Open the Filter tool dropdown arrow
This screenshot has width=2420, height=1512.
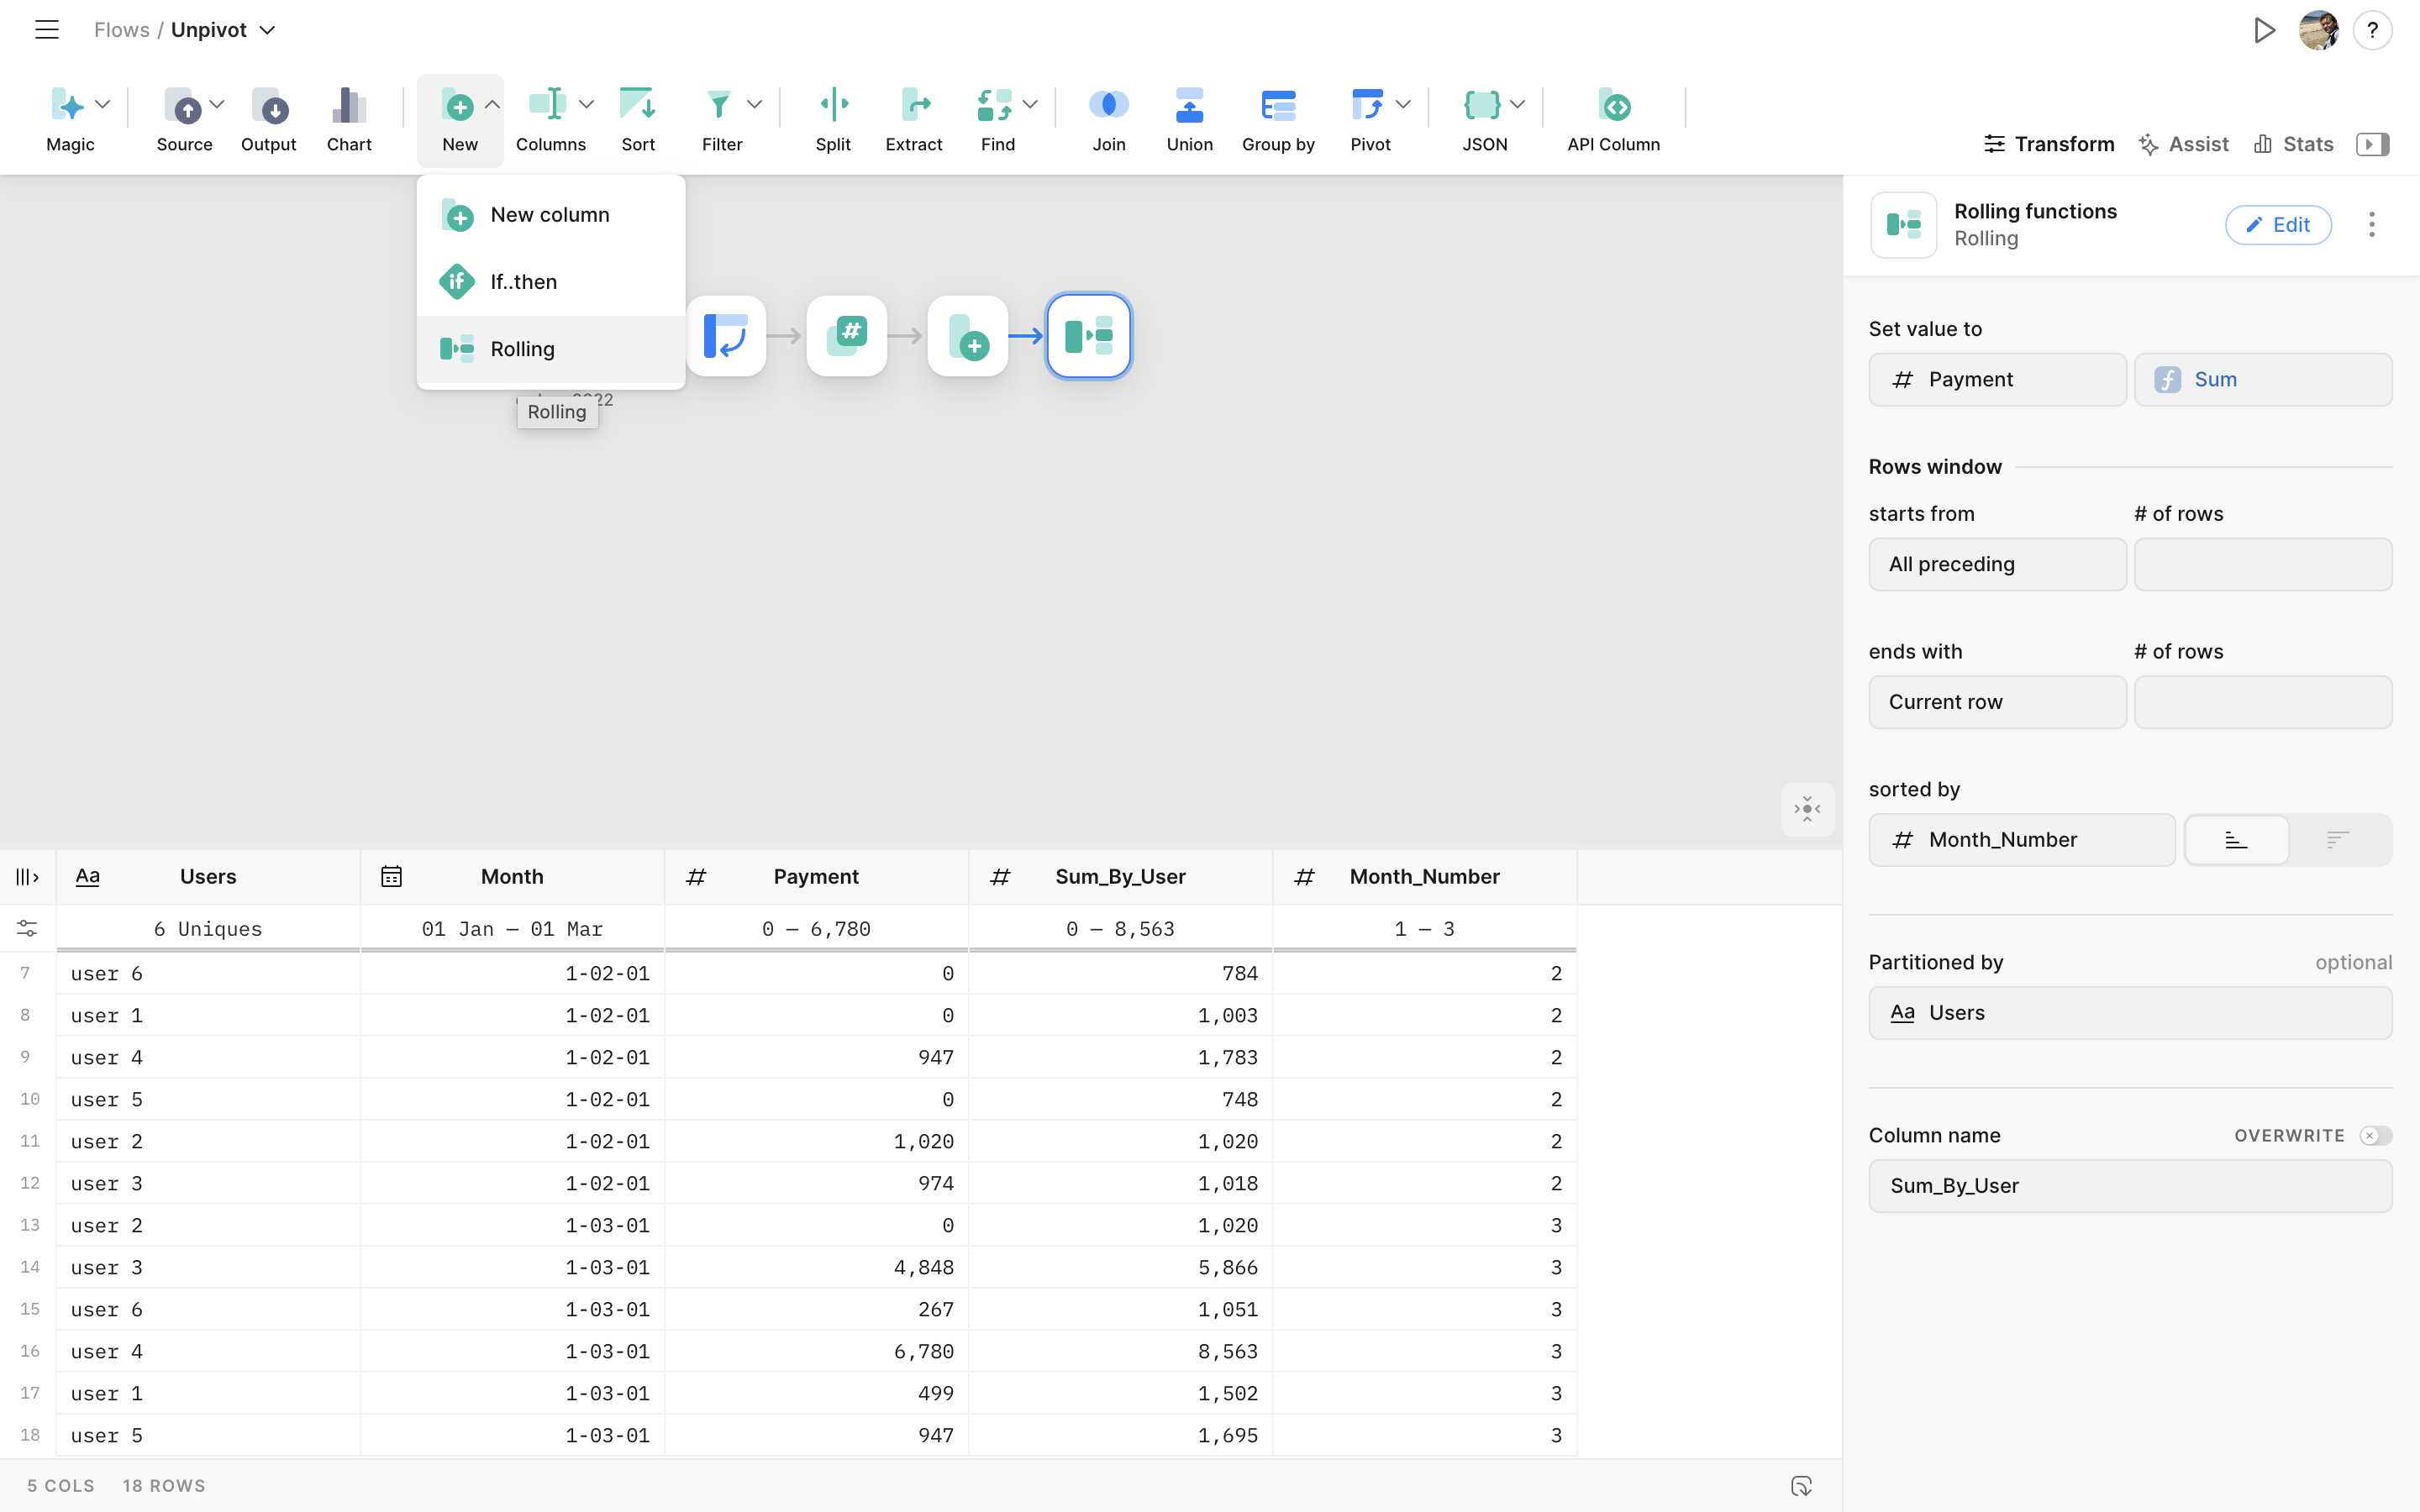[x=755, y=104]
